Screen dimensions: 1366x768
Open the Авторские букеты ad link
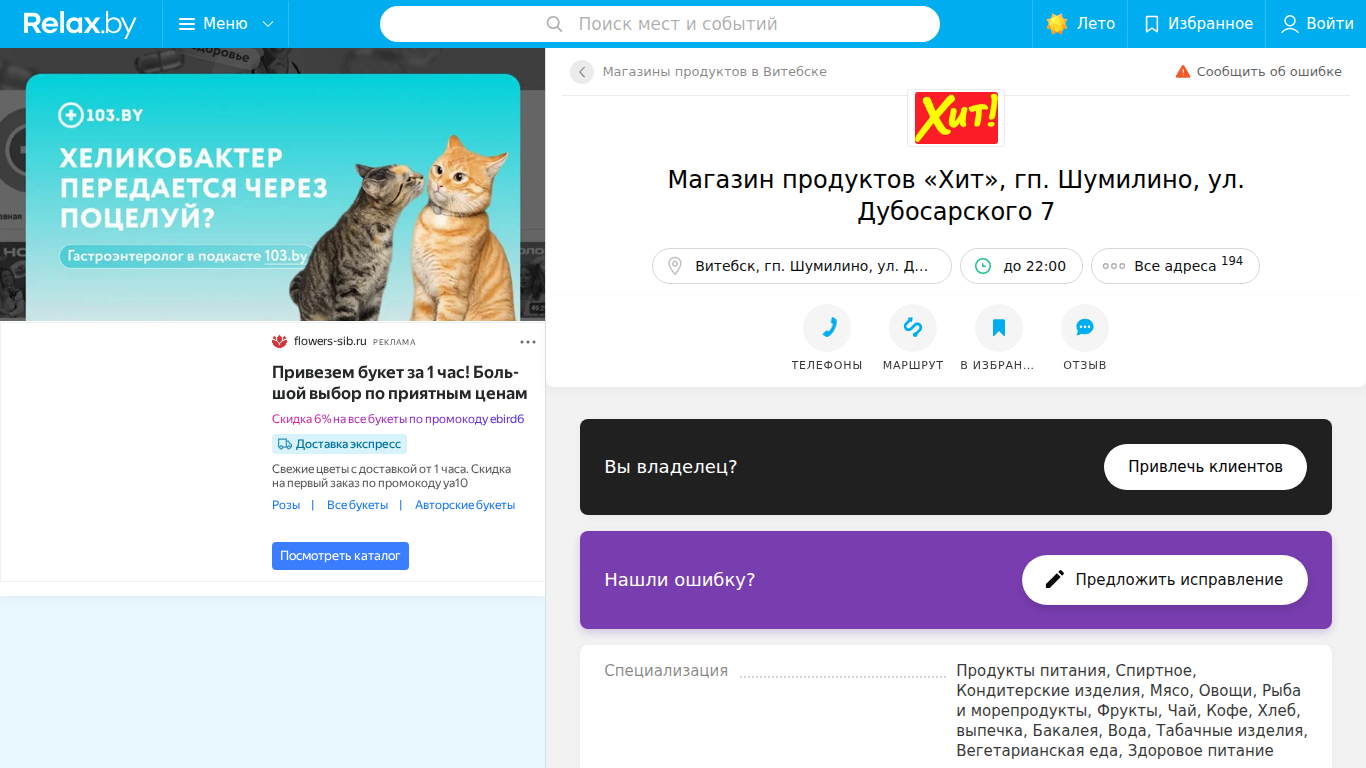465,505
